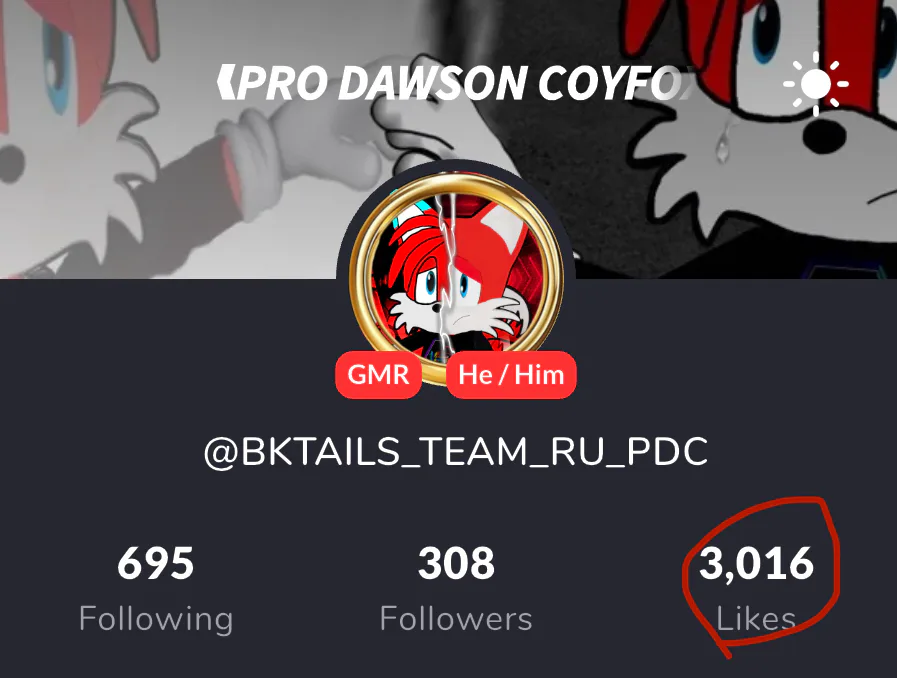Tap the GMR badge
The height and width of the screenshot is (678, 897).
click(379, 375)
